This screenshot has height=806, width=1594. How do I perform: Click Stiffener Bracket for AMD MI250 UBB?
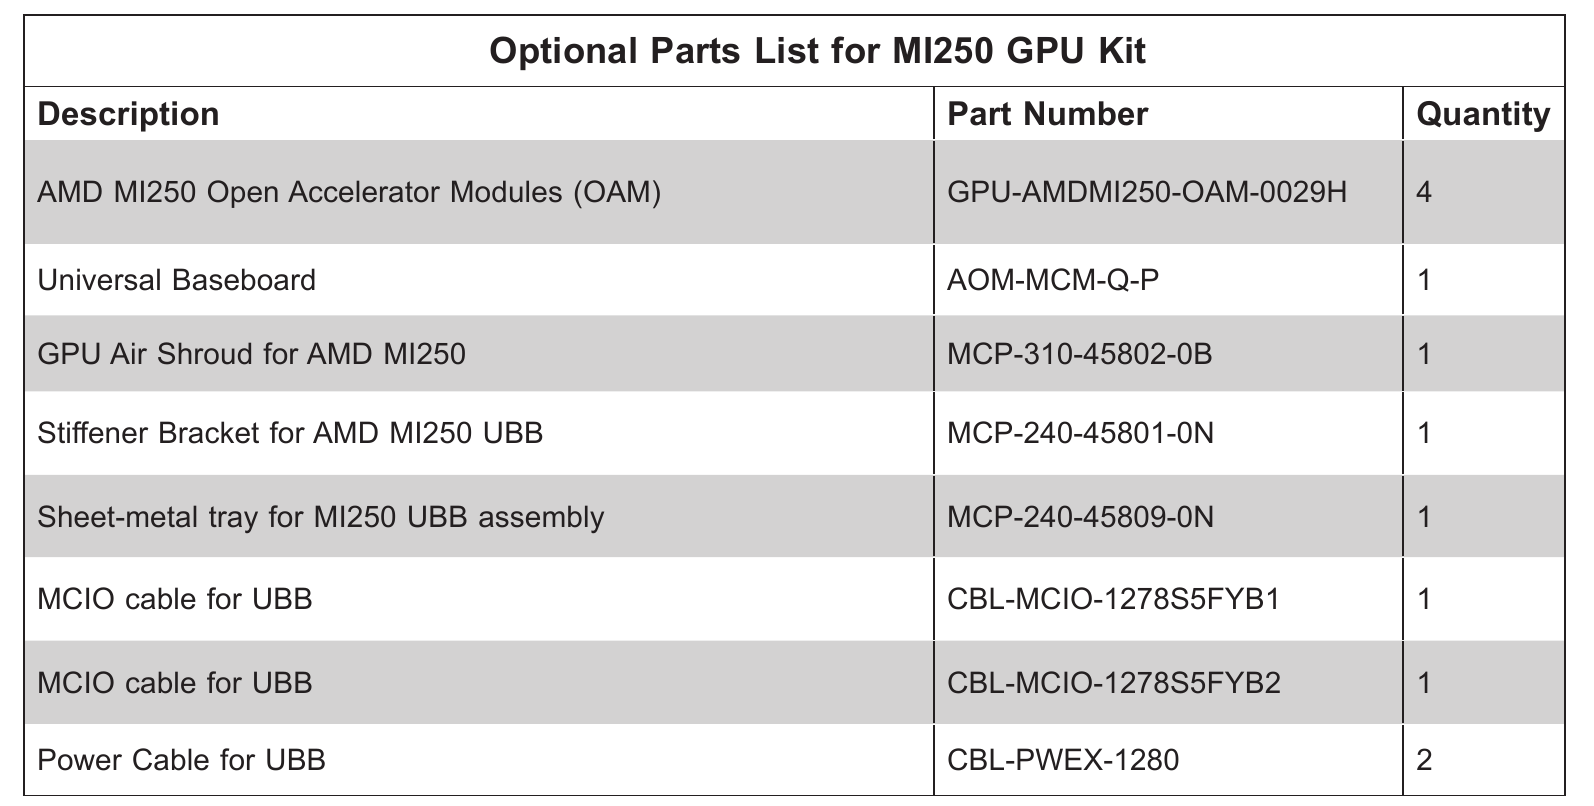(x=290, y=433)
